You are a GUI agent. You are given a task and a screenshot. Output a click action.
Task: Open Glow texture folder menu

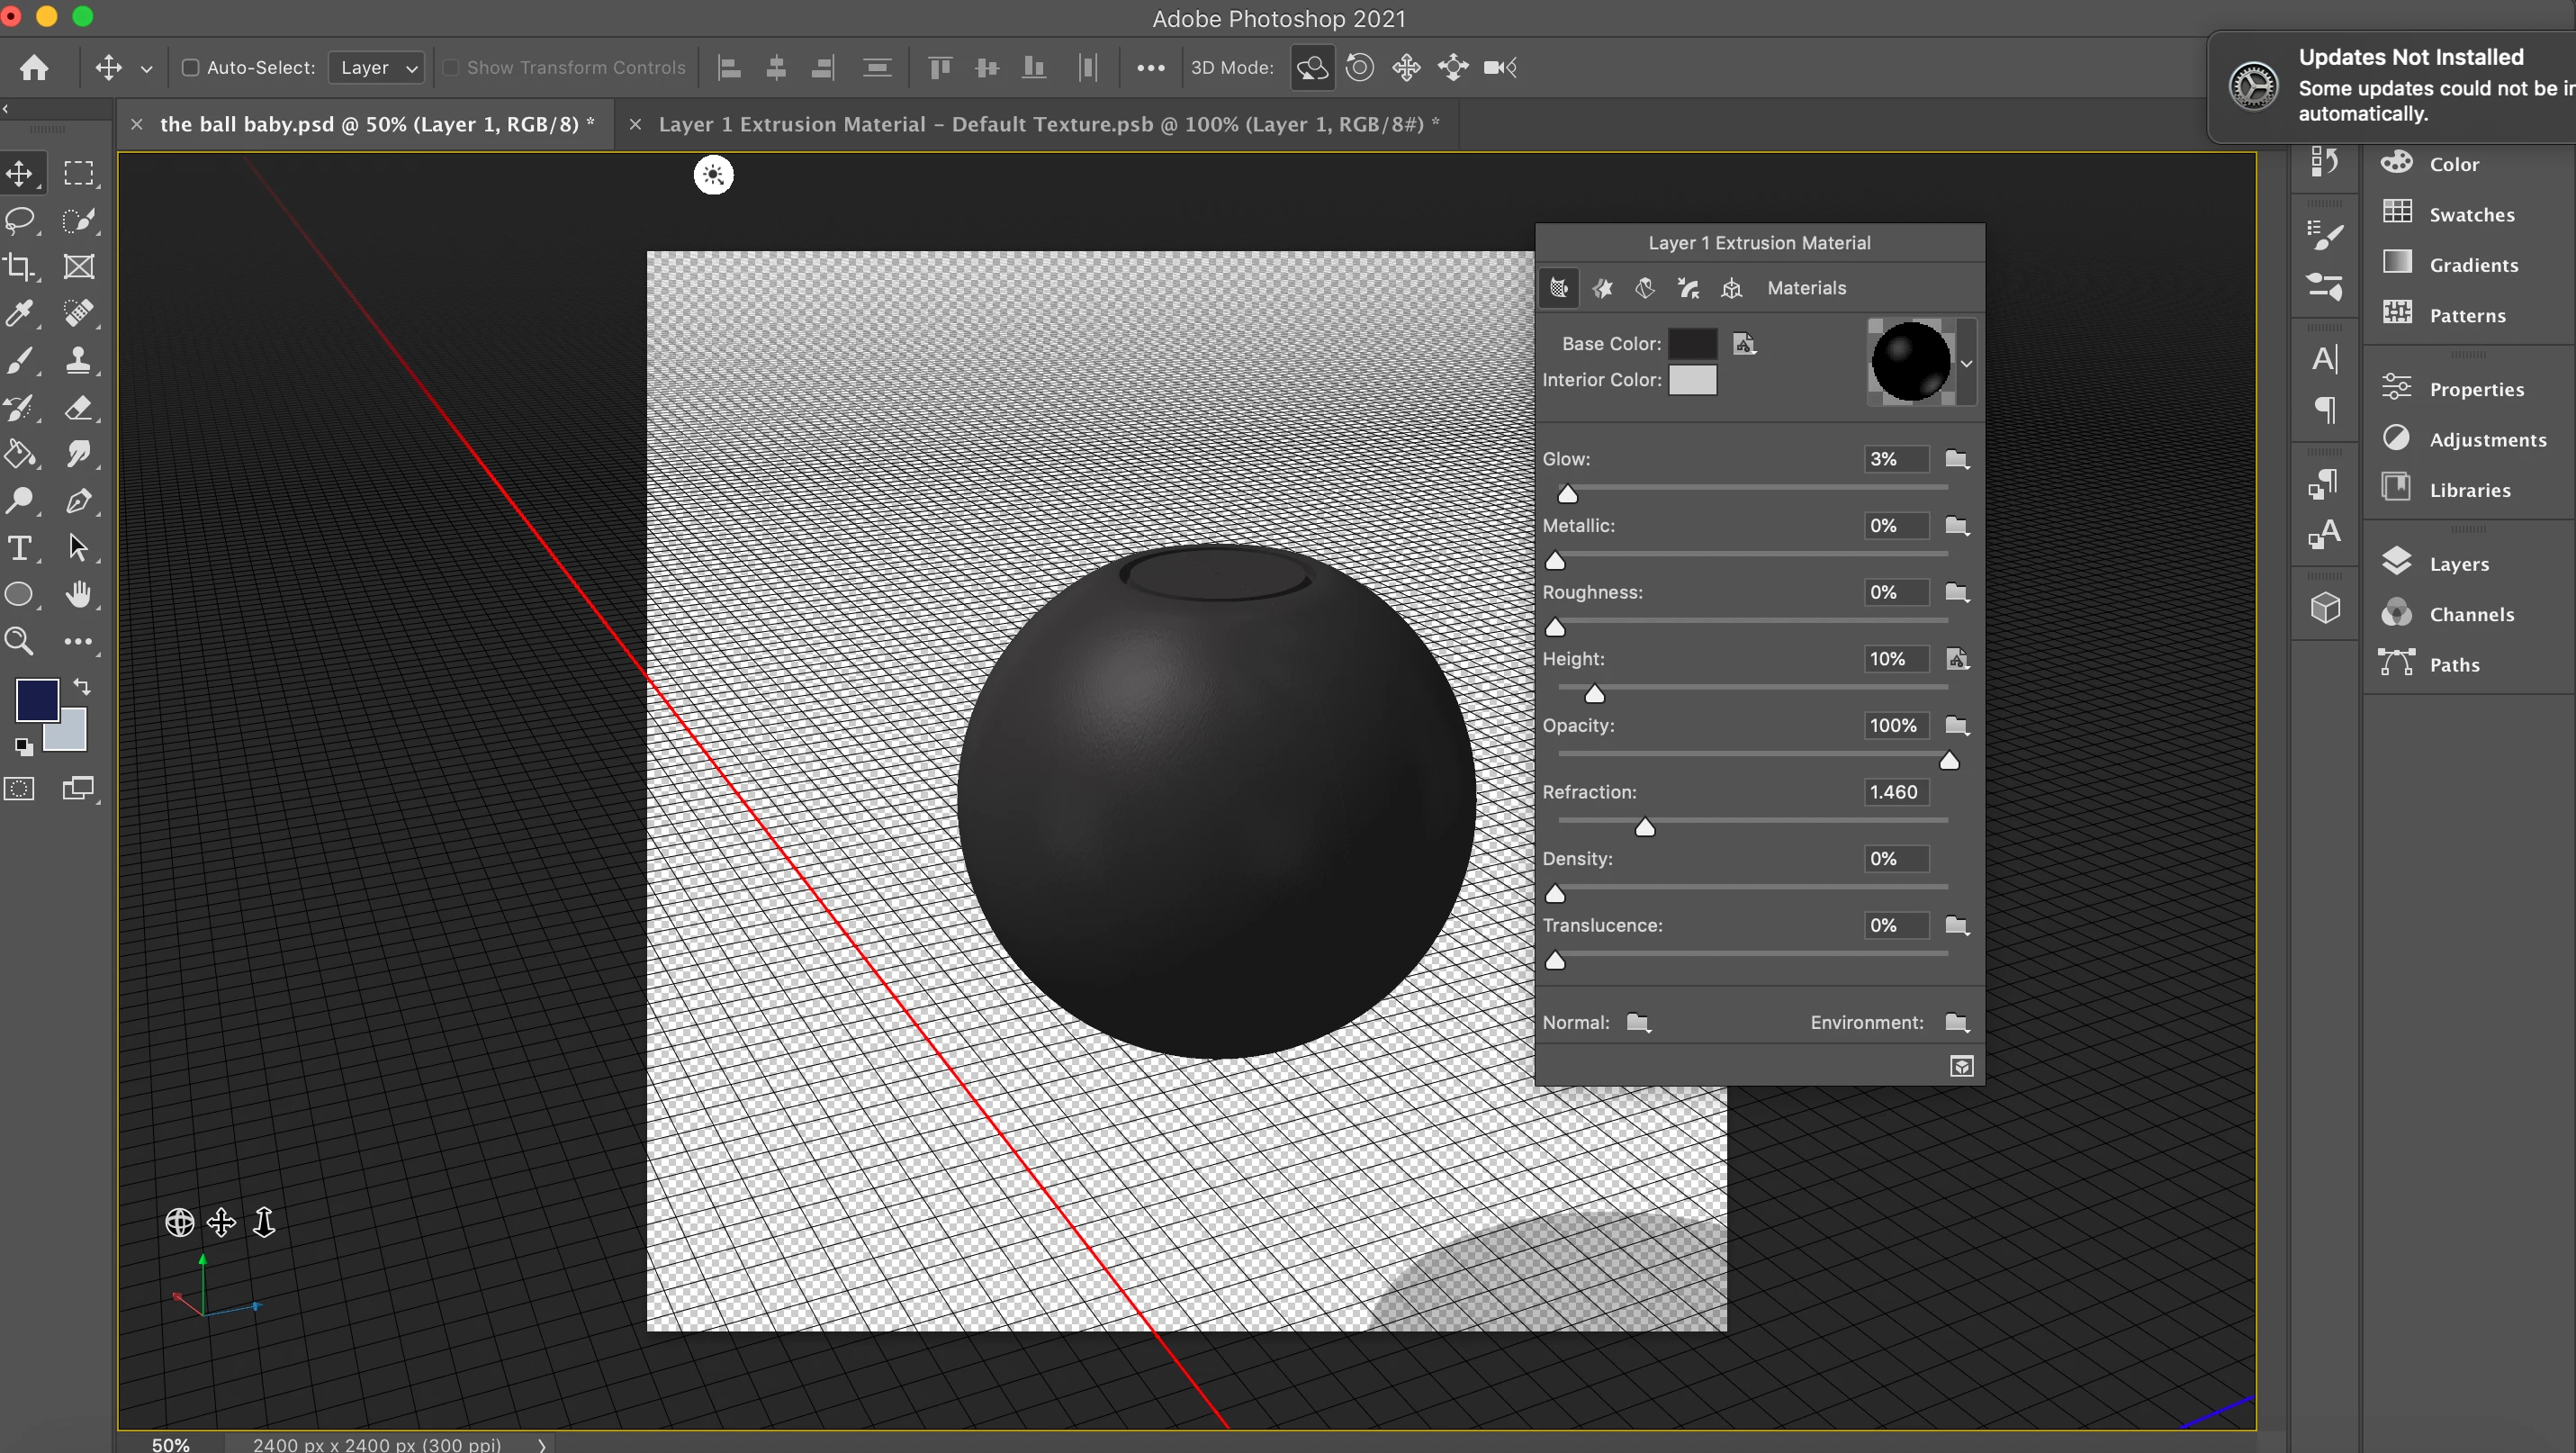point(1957,459)
